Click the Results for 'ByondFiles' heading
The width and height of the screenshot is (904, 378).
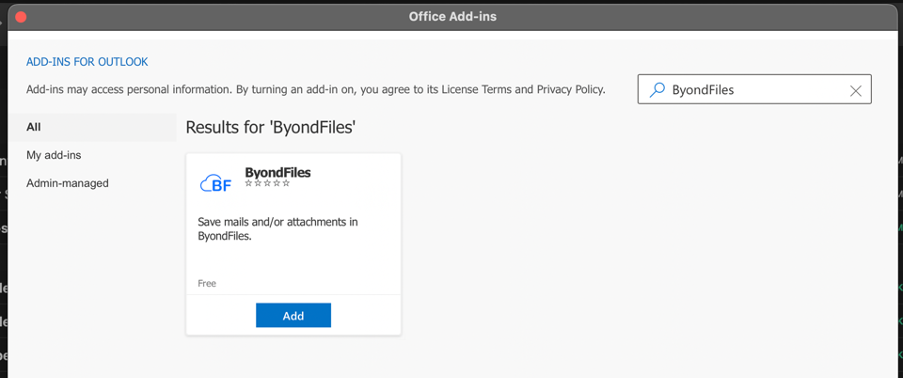tap(270, 127)
